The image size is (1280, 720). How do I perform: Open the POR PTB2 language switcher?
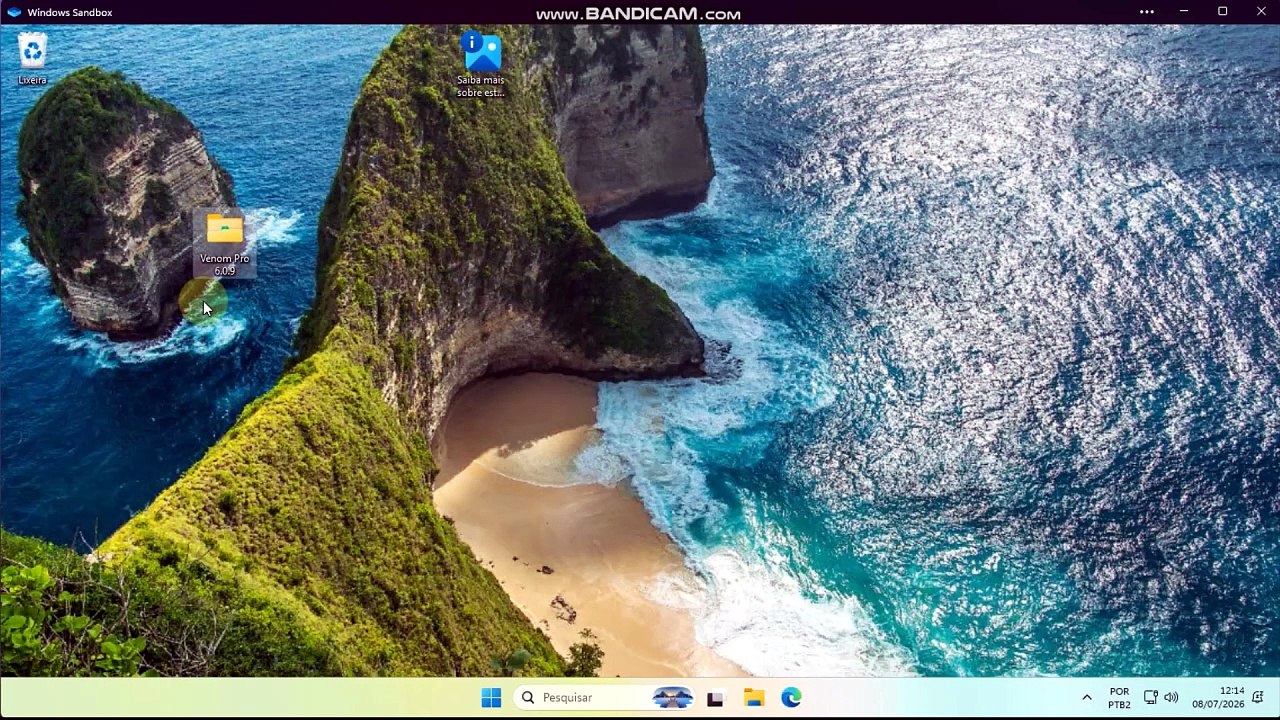click(x=1119, y=698)
